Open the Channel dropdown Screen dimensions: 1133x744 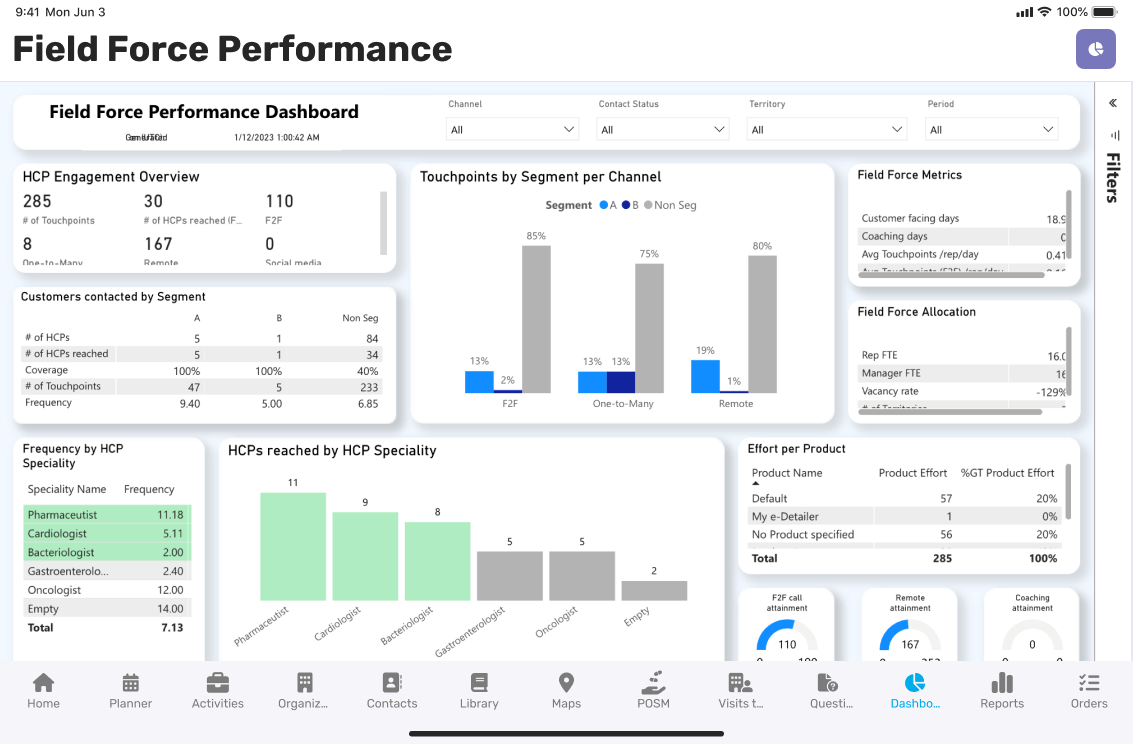tap(512, 129)
